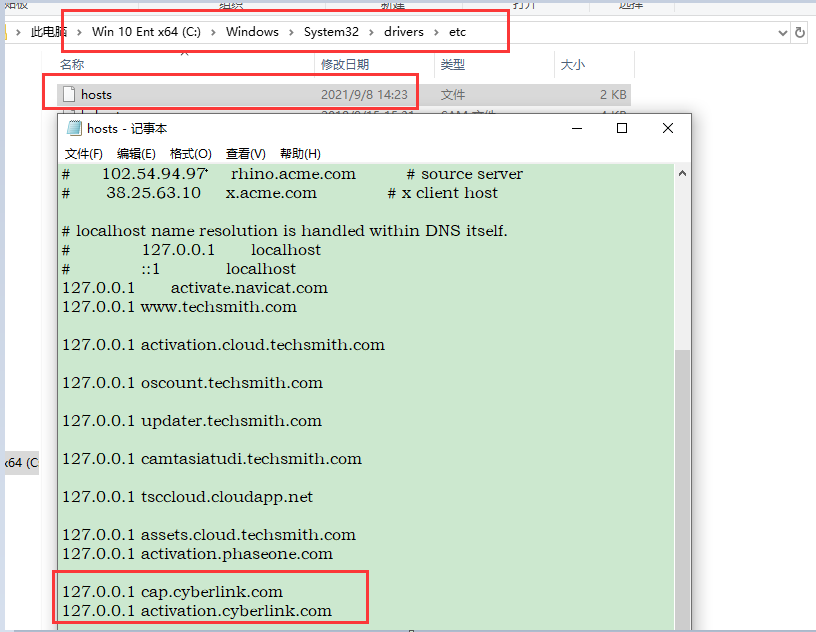Screen dimensions: 816x632
Task: Open Notepad's 帮助(H) menu
Action: pyautogui.click(x=300, y=154)
